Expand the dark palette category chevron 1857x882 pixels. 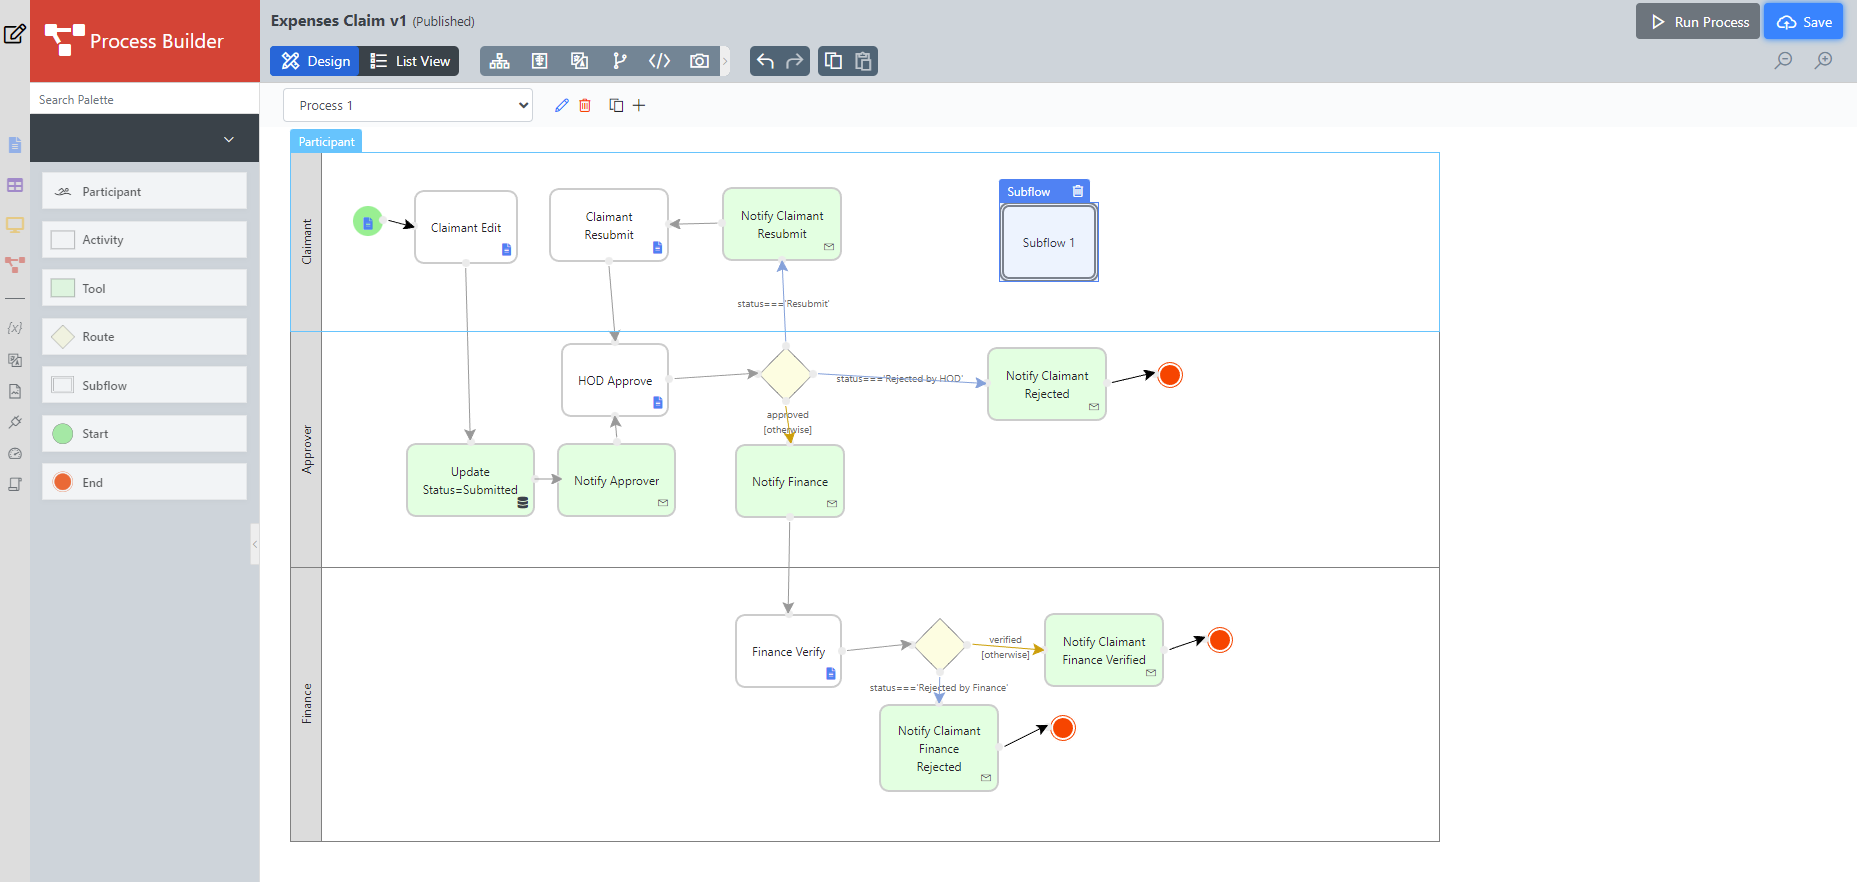[229, 139]
